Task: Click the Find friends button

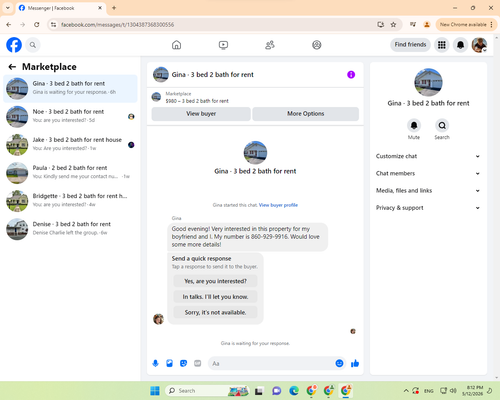Action: coord(410,45)
